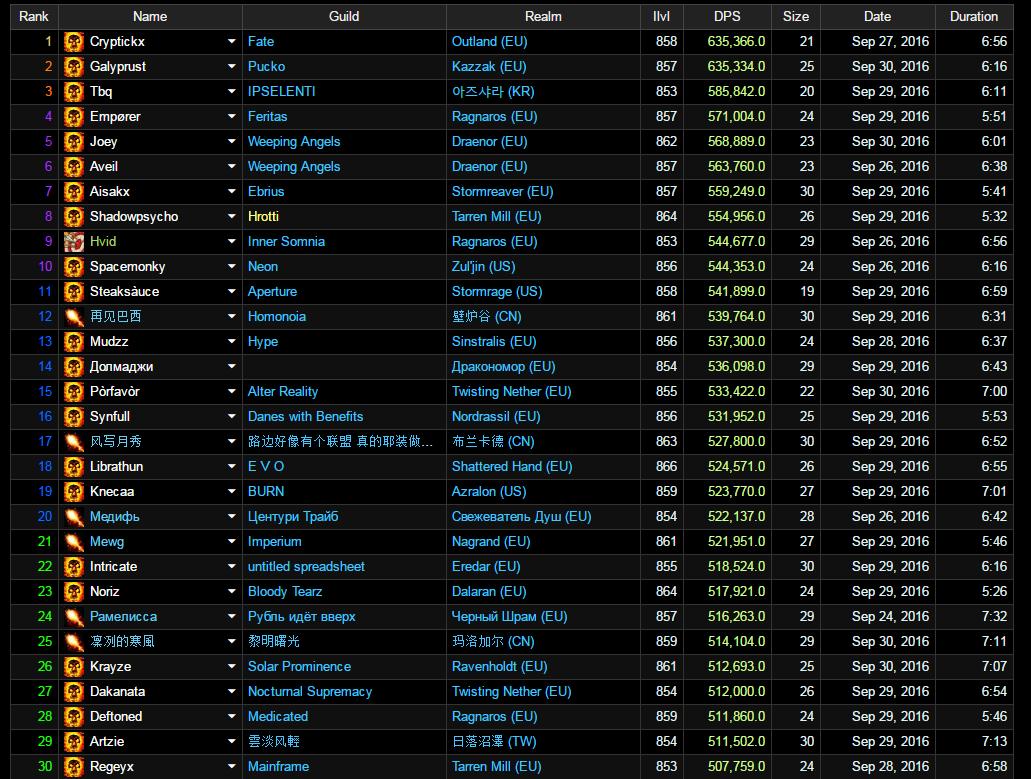Click the player name Intricate

pos(114,566)
